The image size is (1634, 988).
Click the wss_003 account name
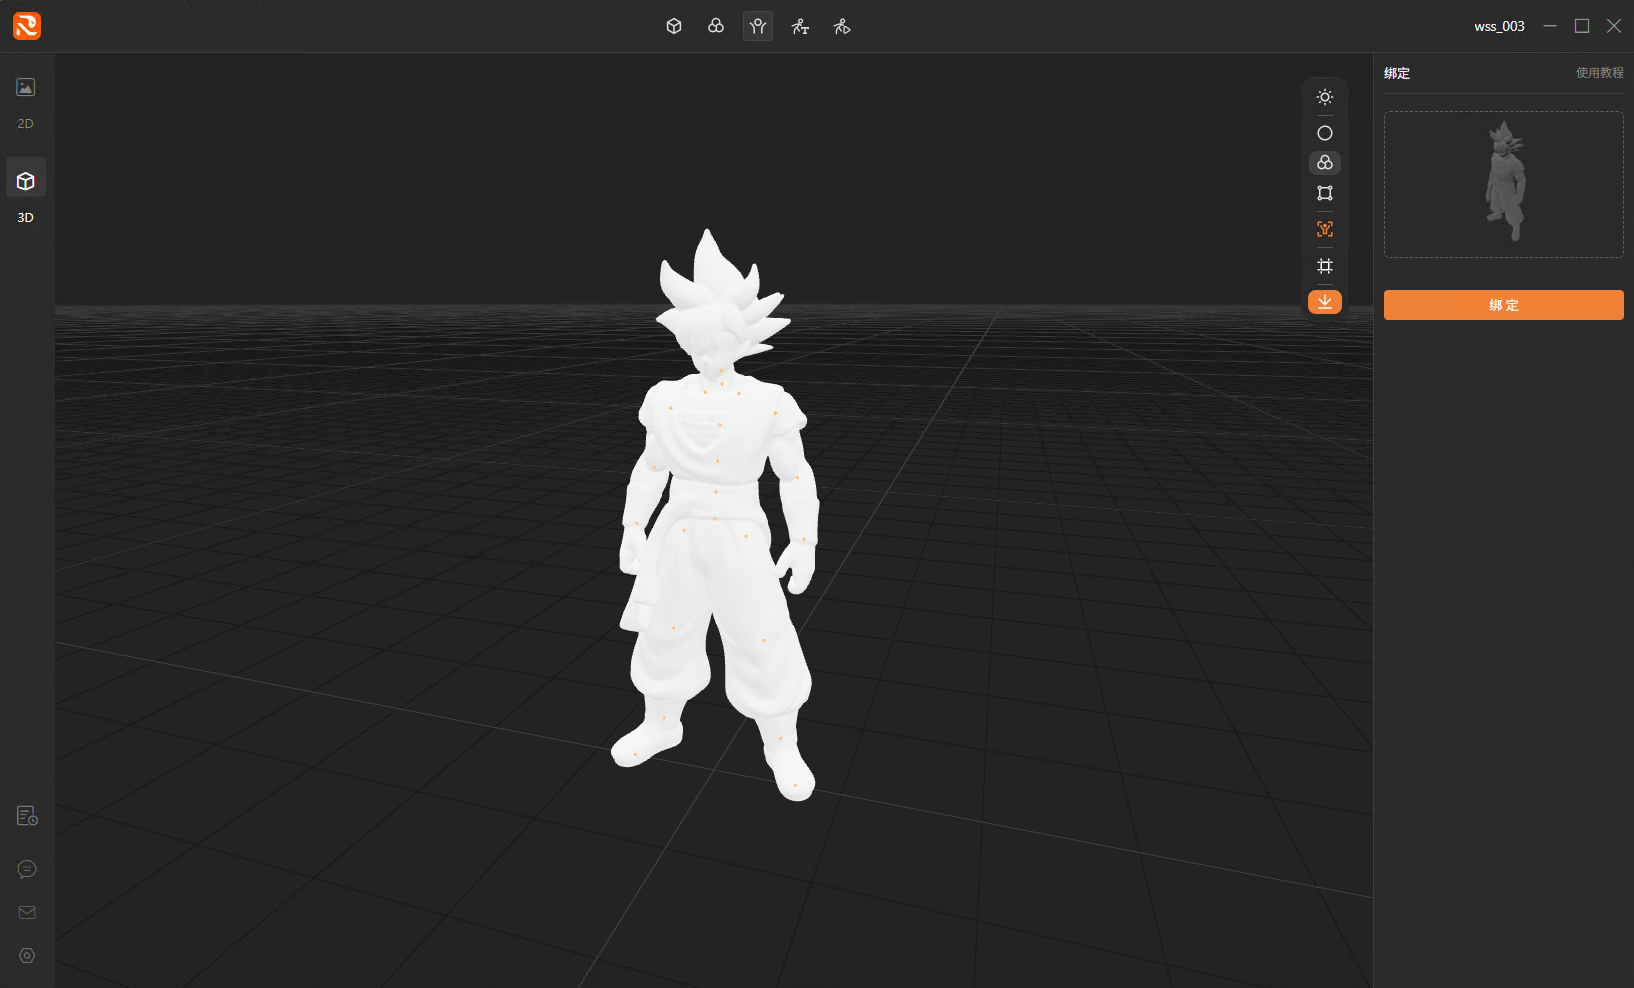[x=1499, y=27]
